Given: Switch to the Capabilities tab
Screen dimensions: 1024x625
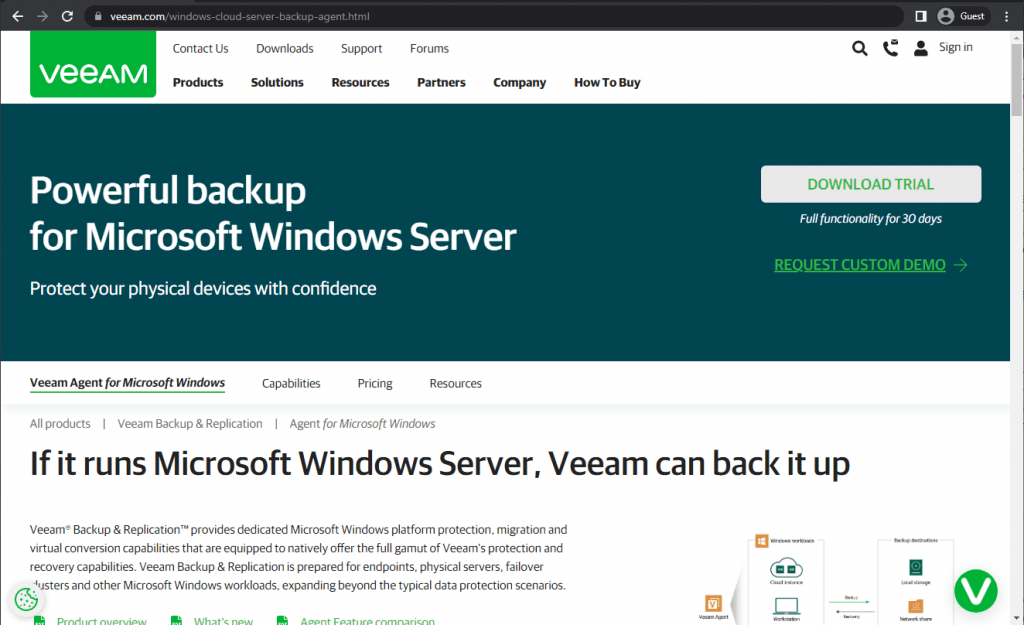Looking at the screenshot, I should click(291, 383).
